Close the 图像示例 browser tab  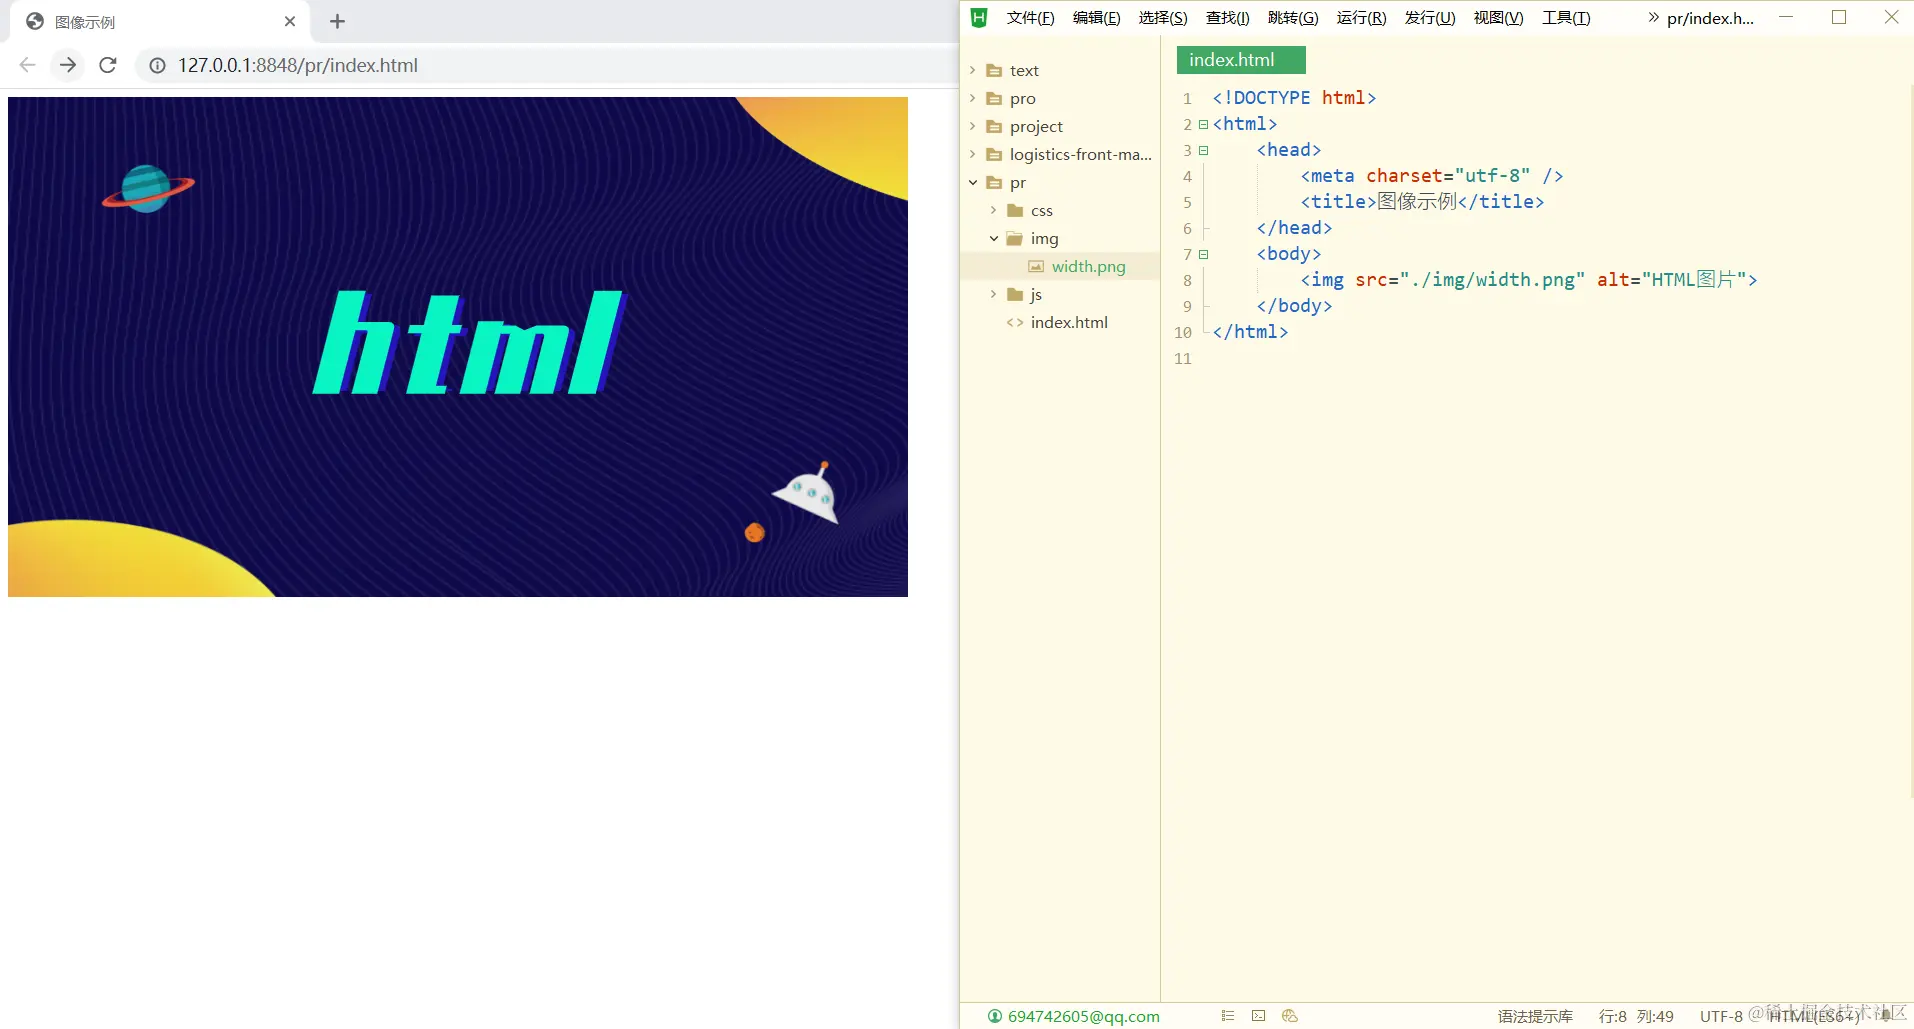(290, 21)
